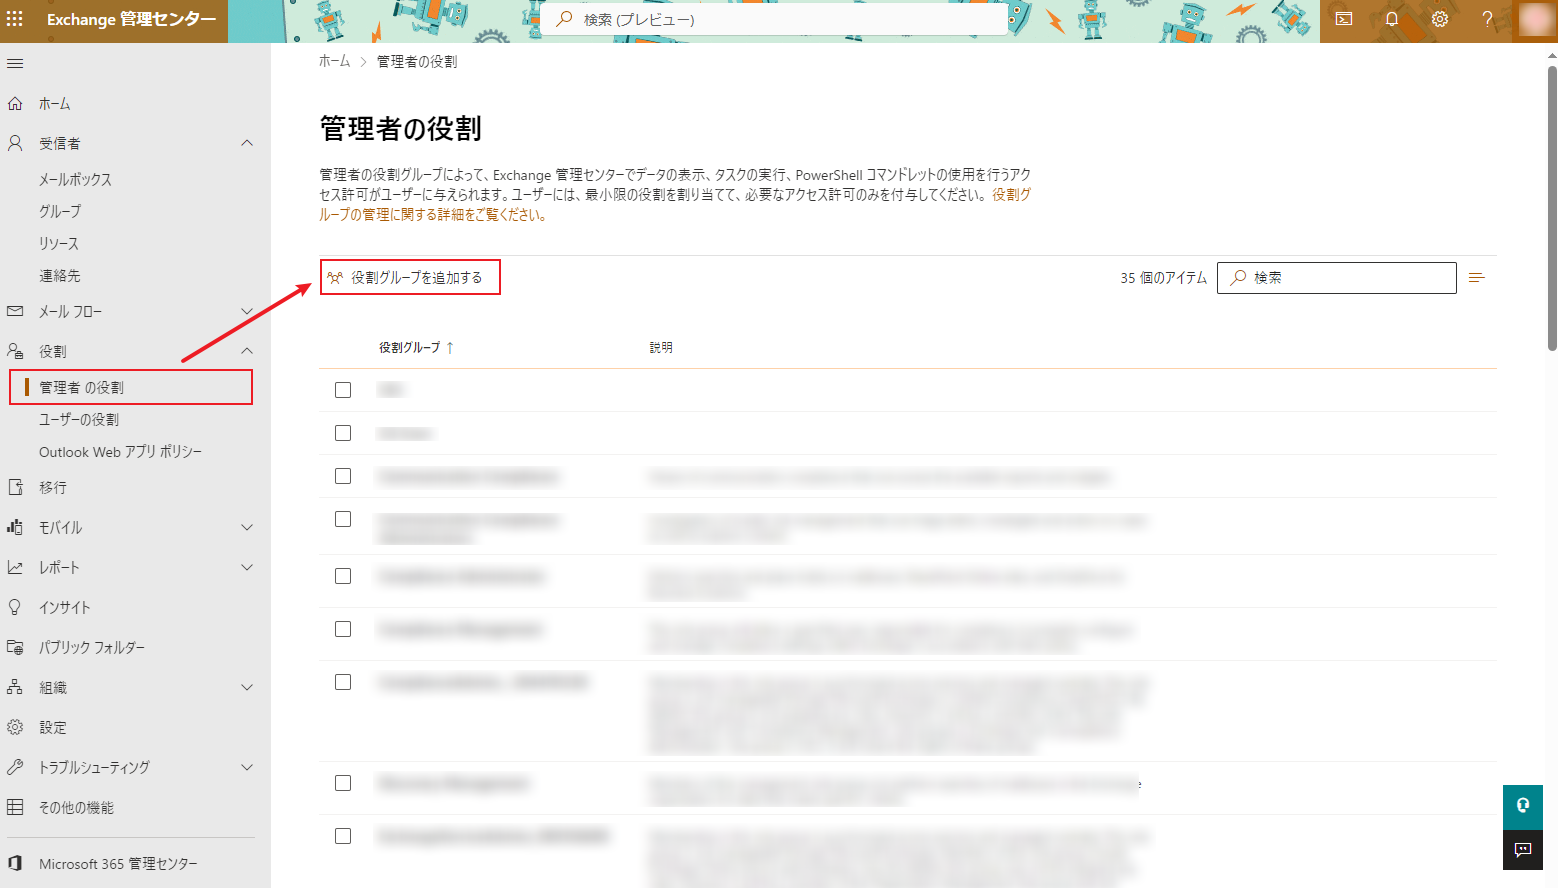Image resolution: width=1558 pixels, height=888 pixels.
Task: Click the 説明 column header
Action: pos(661,348)
